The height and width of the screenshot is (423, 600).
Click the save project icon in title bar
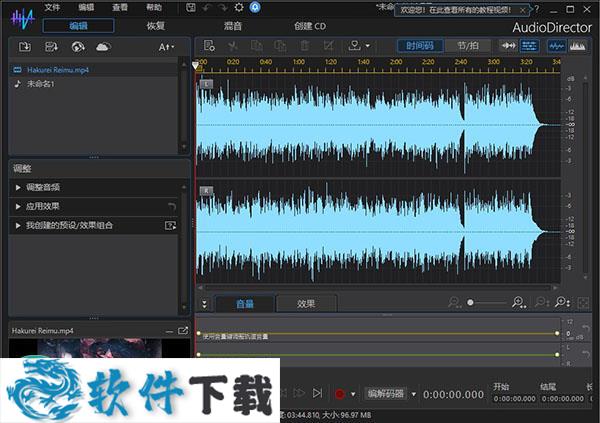point(191,8)
